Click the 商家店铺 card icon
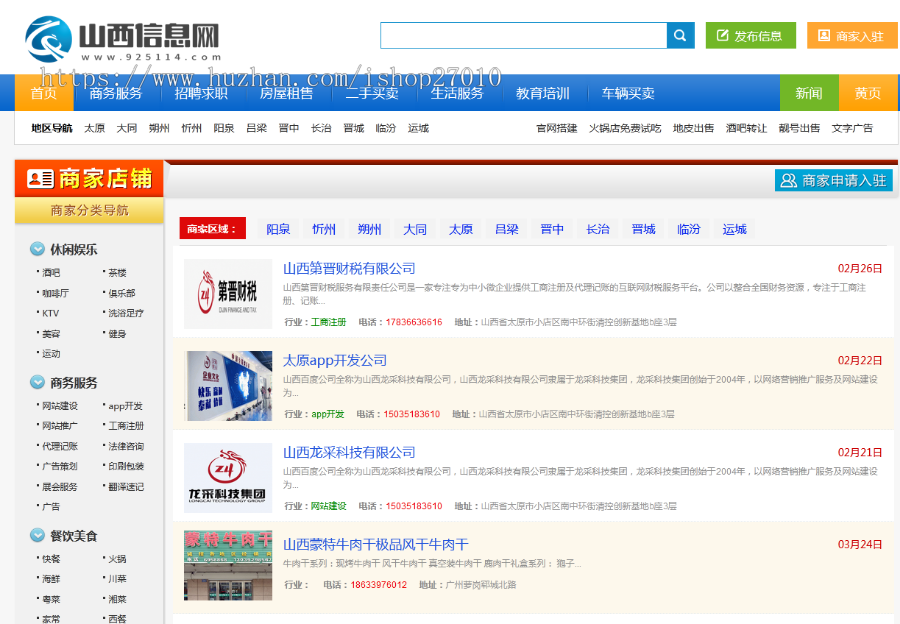 click(40, 179)
